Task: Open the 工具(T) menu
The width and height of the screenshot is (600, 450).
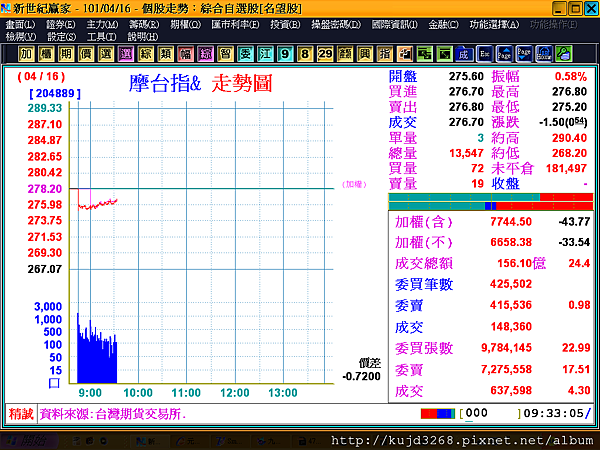Action: (101, 37)
